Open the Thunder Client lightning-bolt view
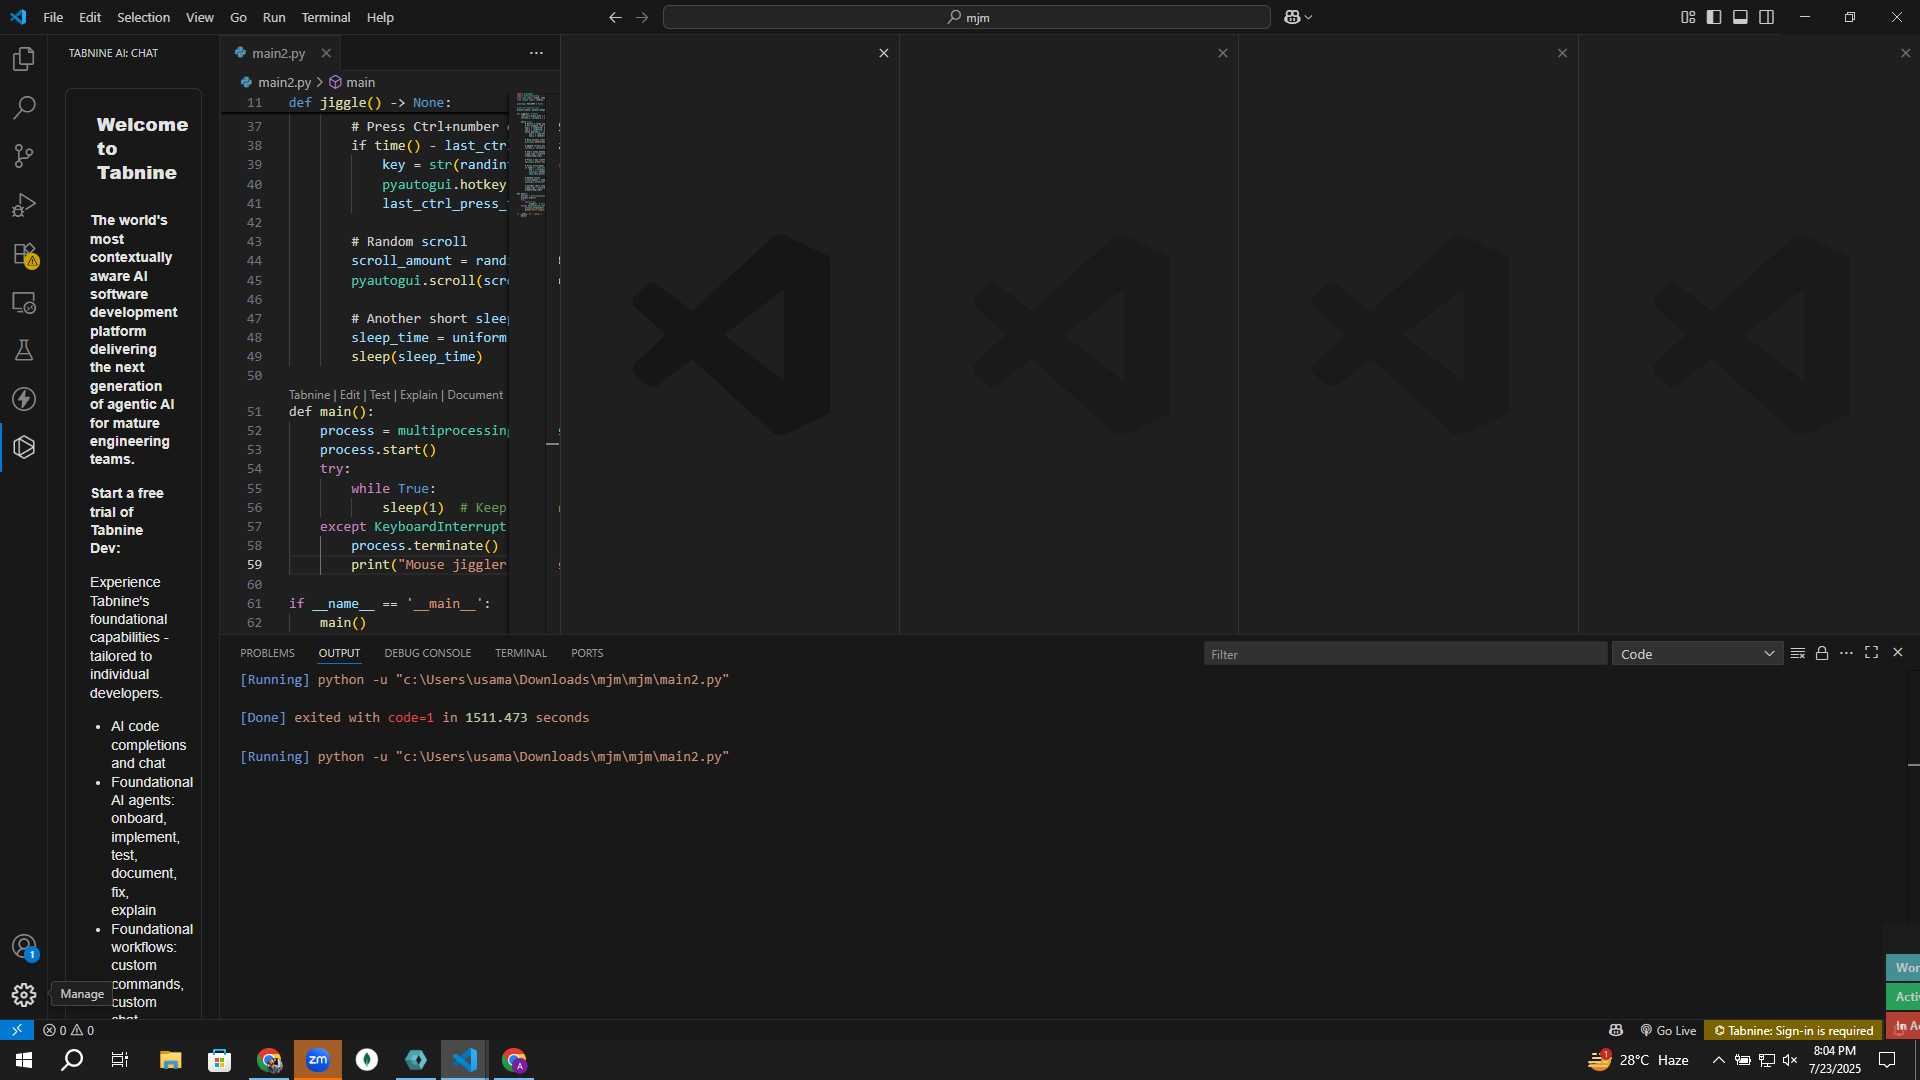Screen dimensions: 1920x1080 coord(24,399)
